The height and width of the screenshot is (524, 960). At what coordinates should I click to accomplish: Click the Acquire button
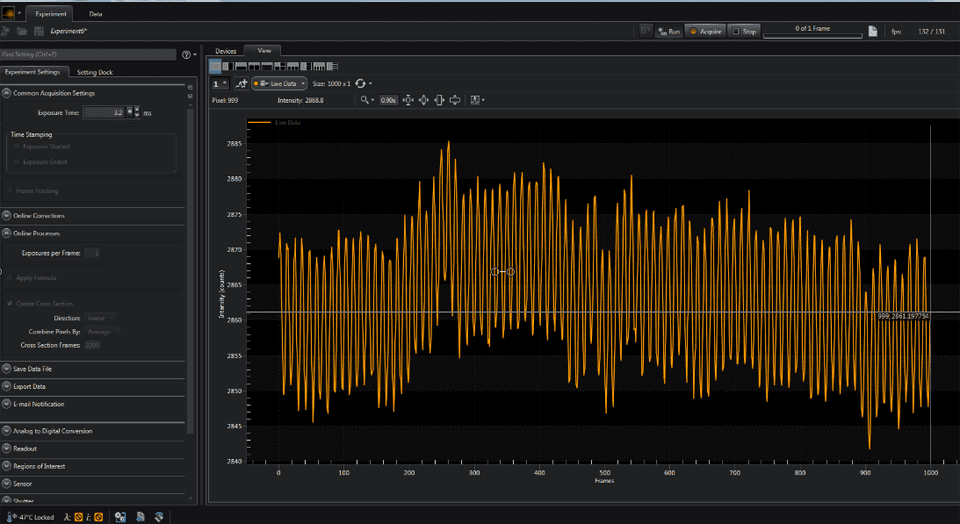point(705,31)
